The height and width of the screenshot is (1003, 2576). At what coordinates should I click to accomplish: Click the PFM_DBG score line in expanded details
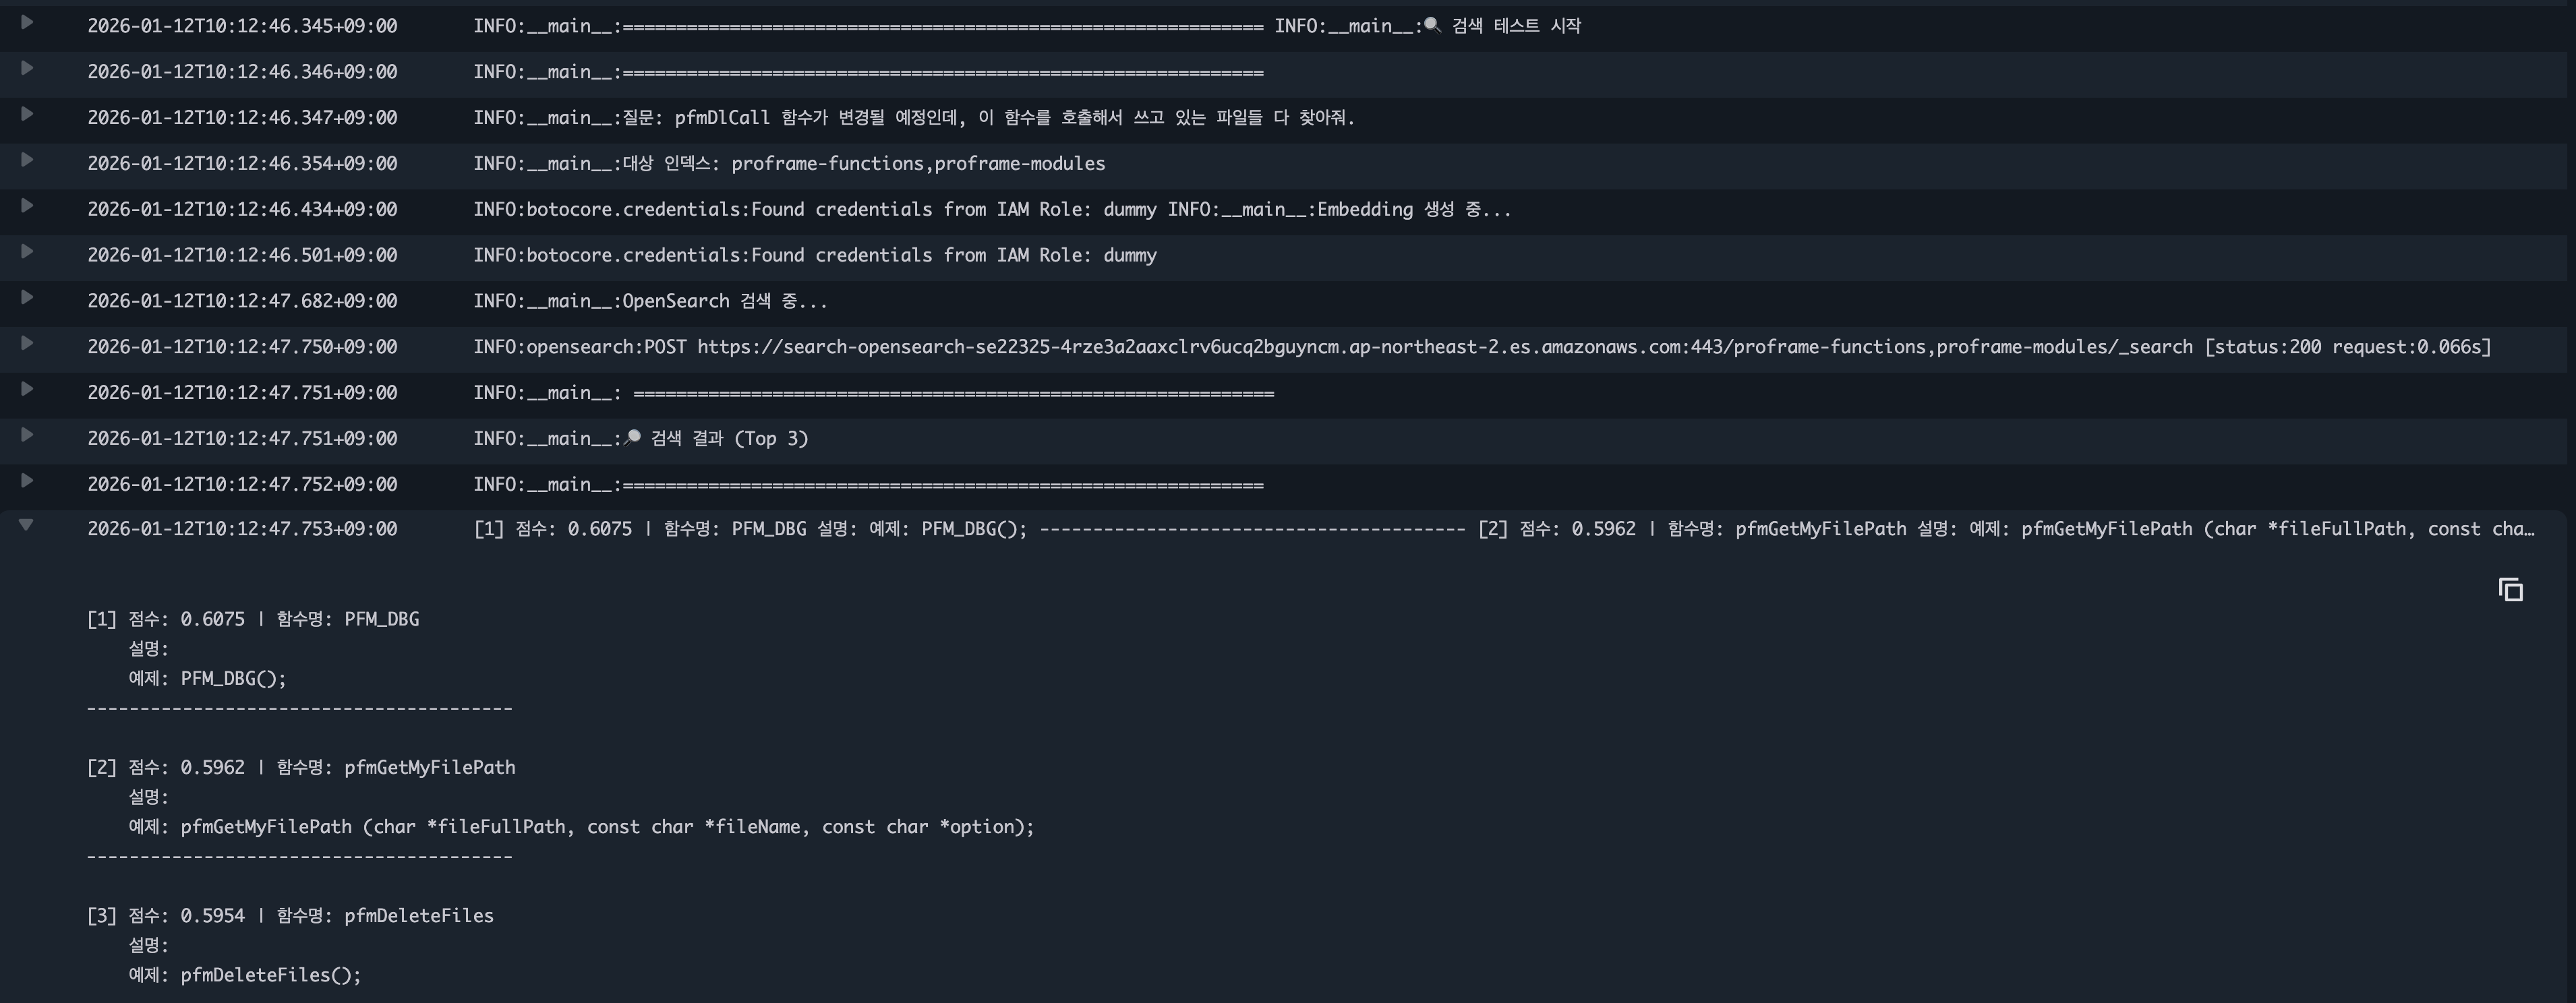pos(253,619)
